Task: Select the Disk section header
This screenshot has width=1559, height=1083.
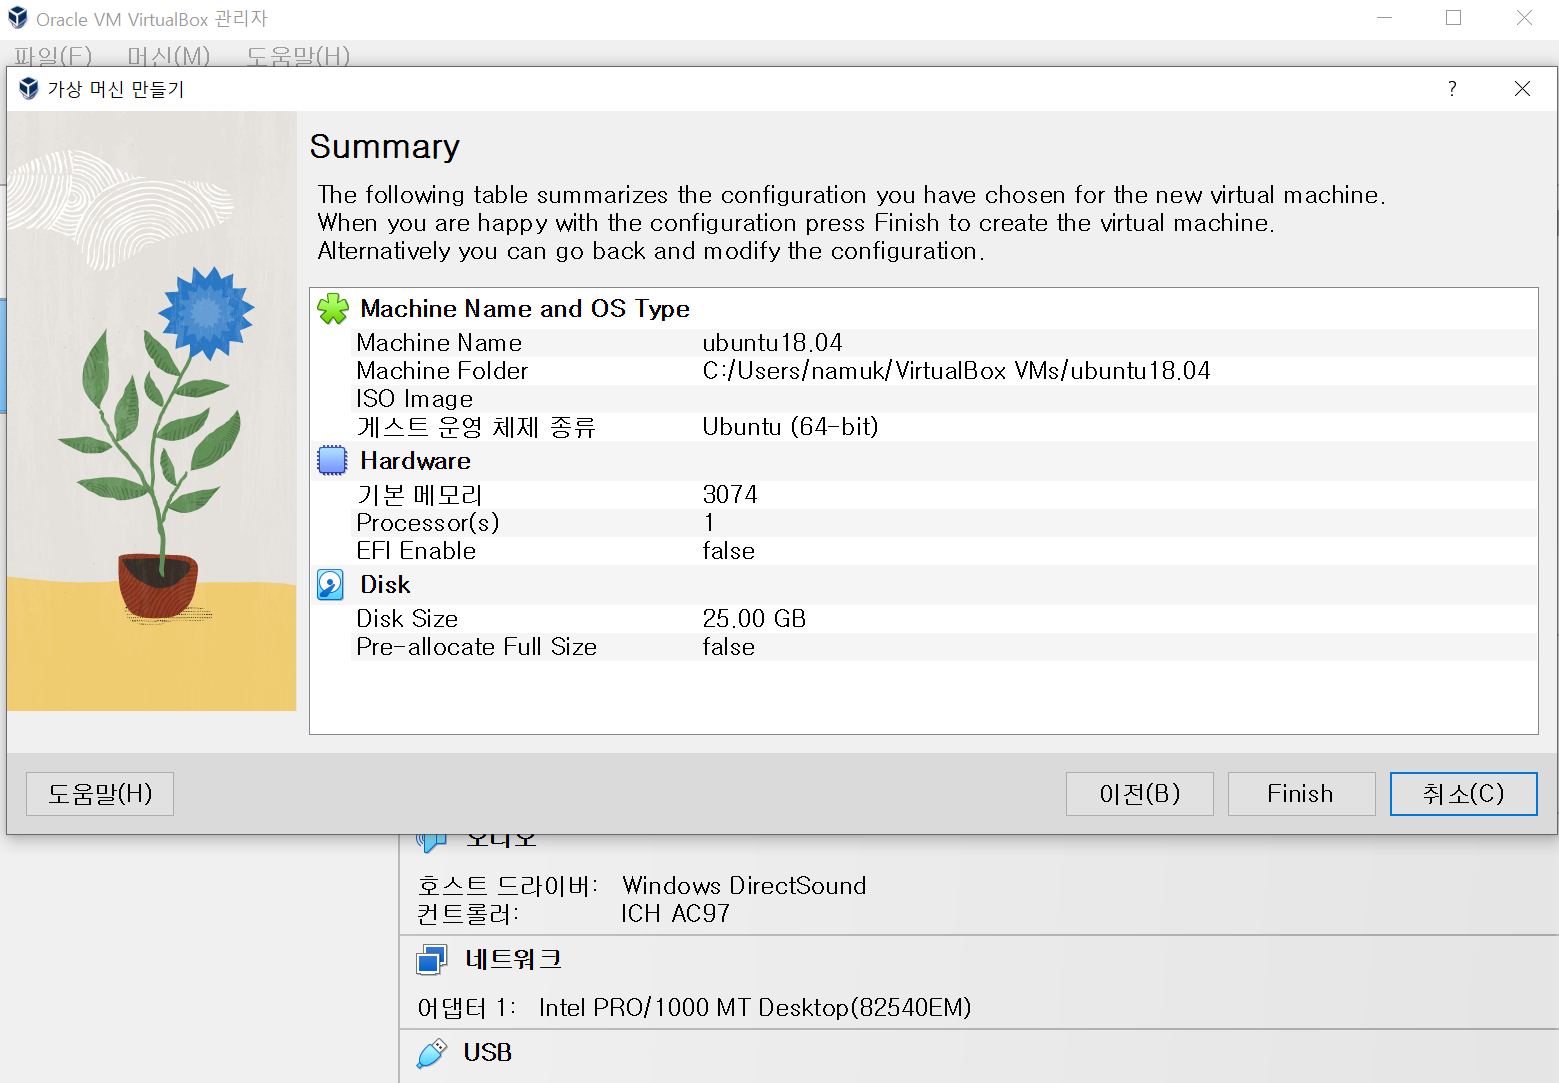Action: (x=385, y=585)
